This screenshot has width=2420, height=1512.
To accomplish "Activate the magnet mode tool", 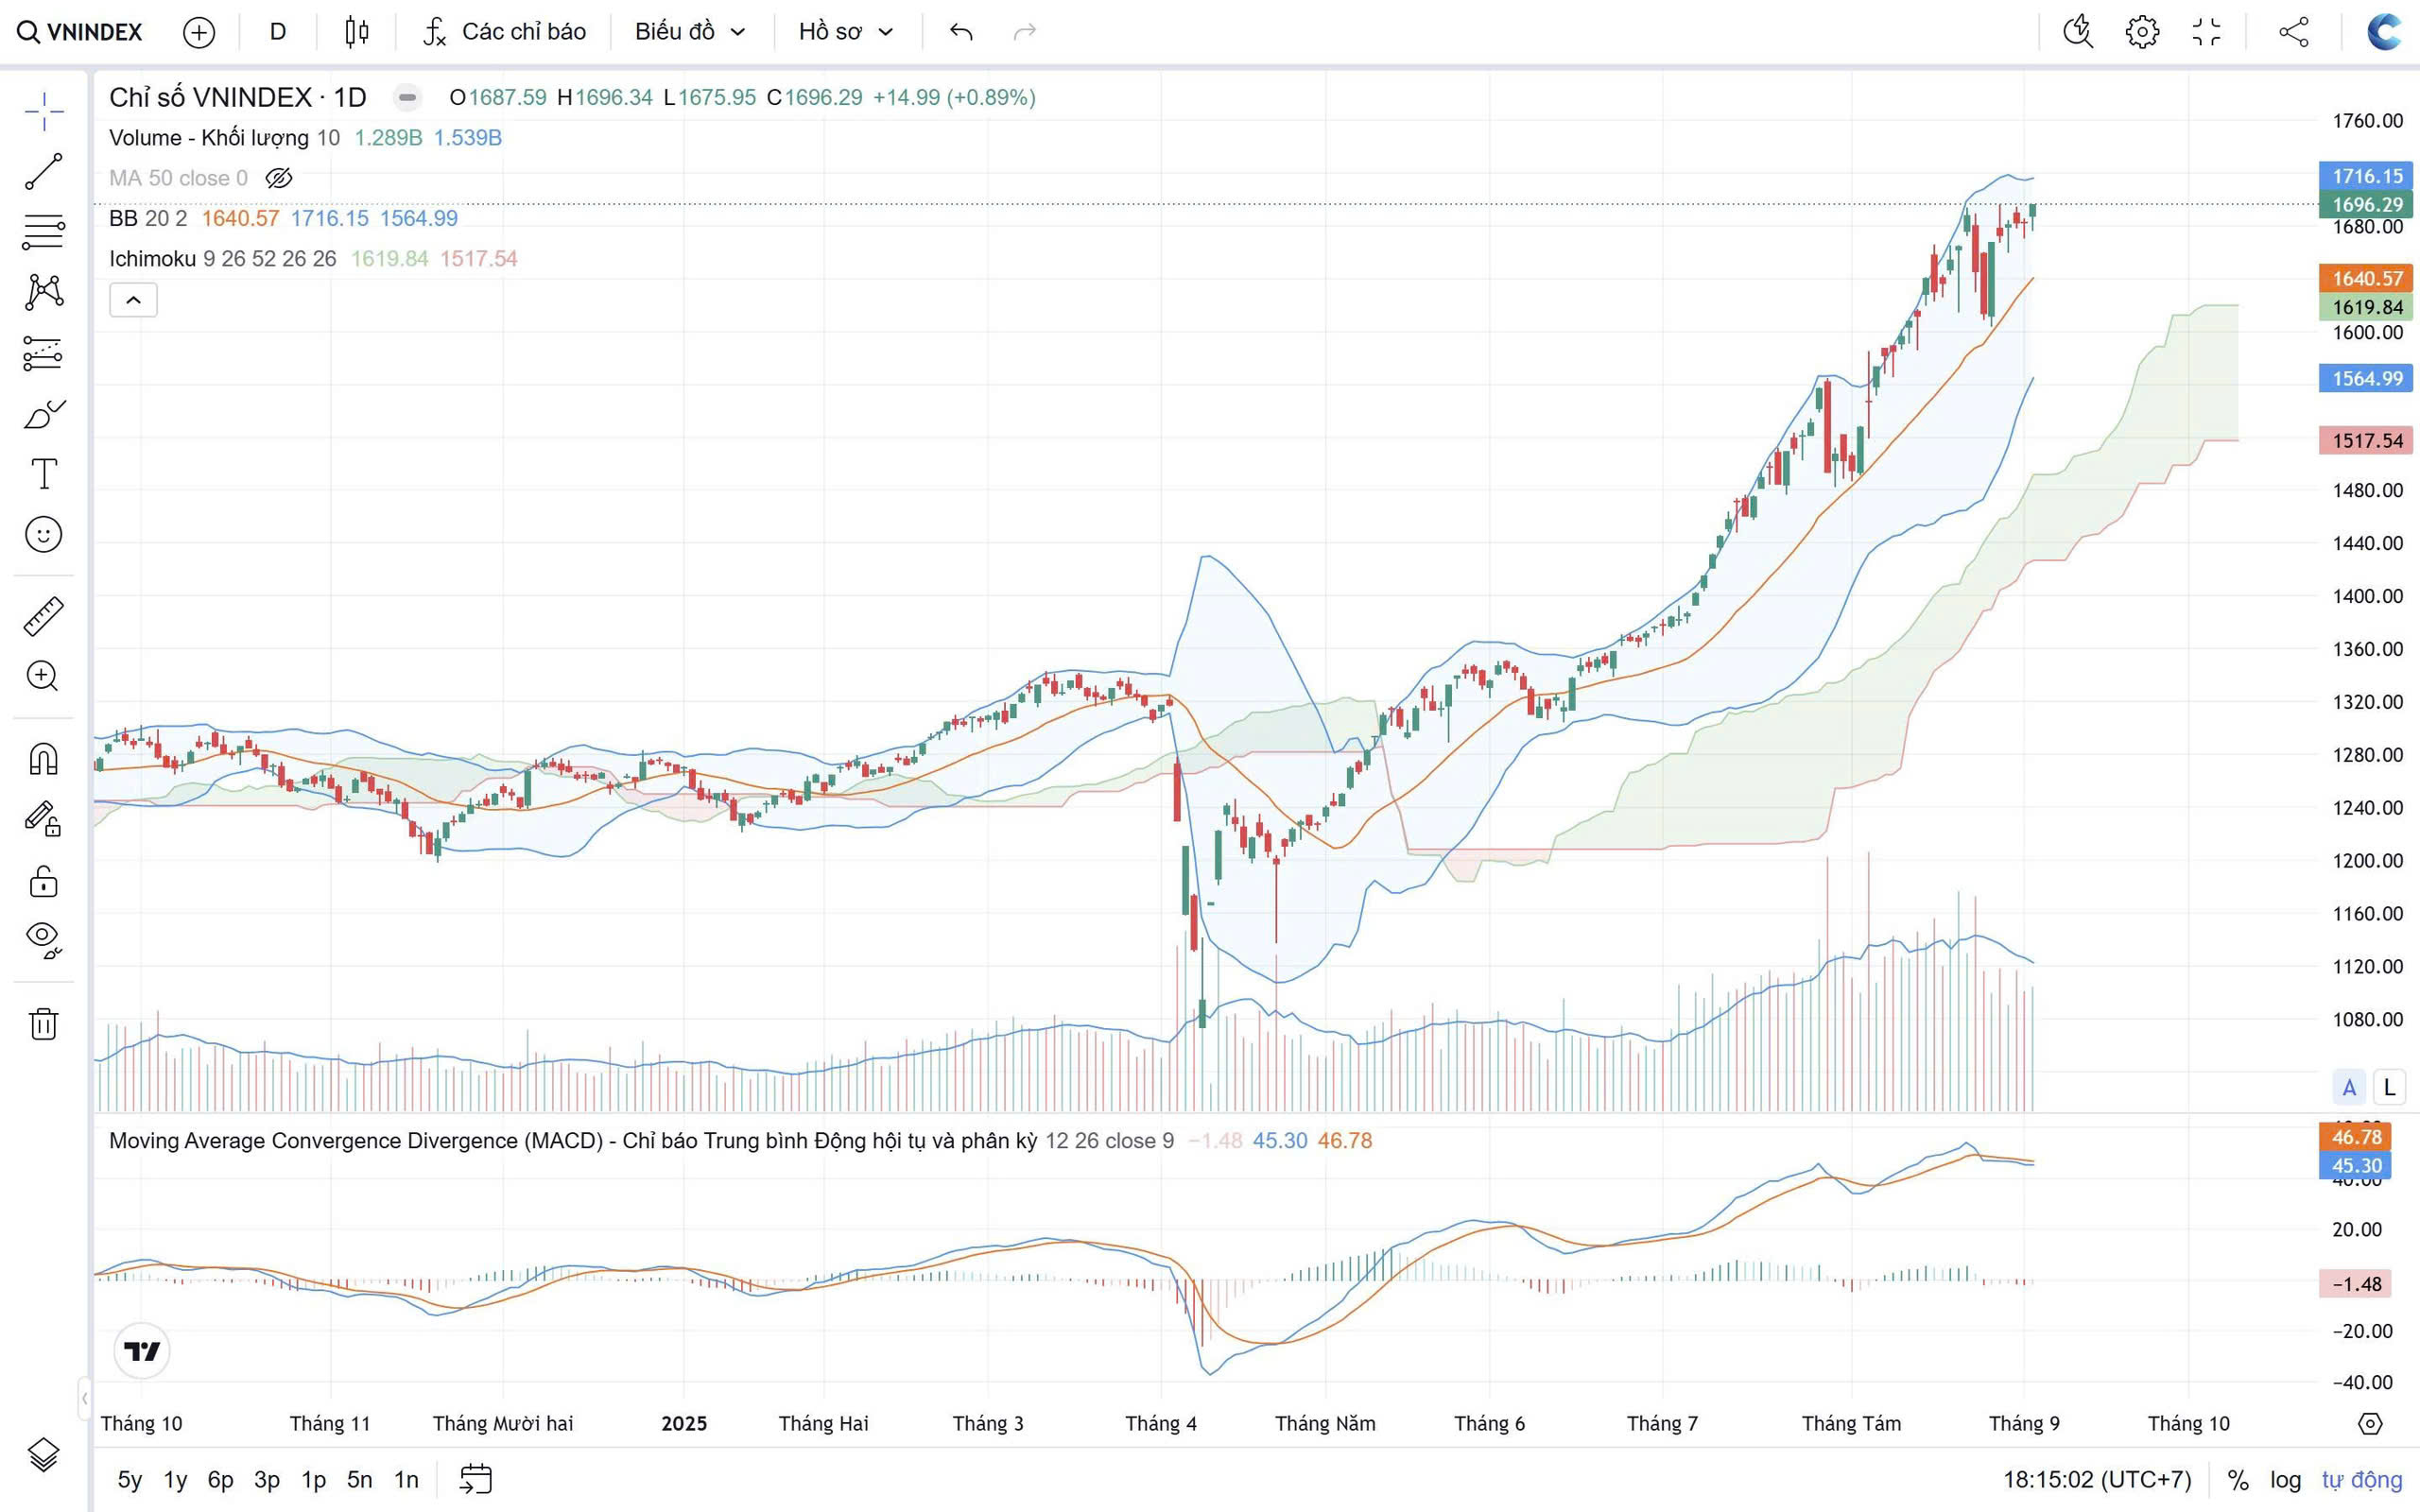I will [x=44, y=759].
